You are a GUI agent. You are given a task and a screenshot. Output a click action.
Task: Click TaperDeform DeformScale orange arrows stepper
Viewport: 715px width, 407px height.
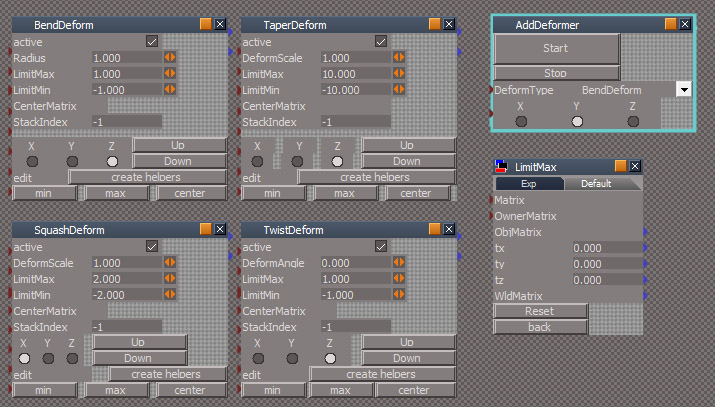(399, 57)
